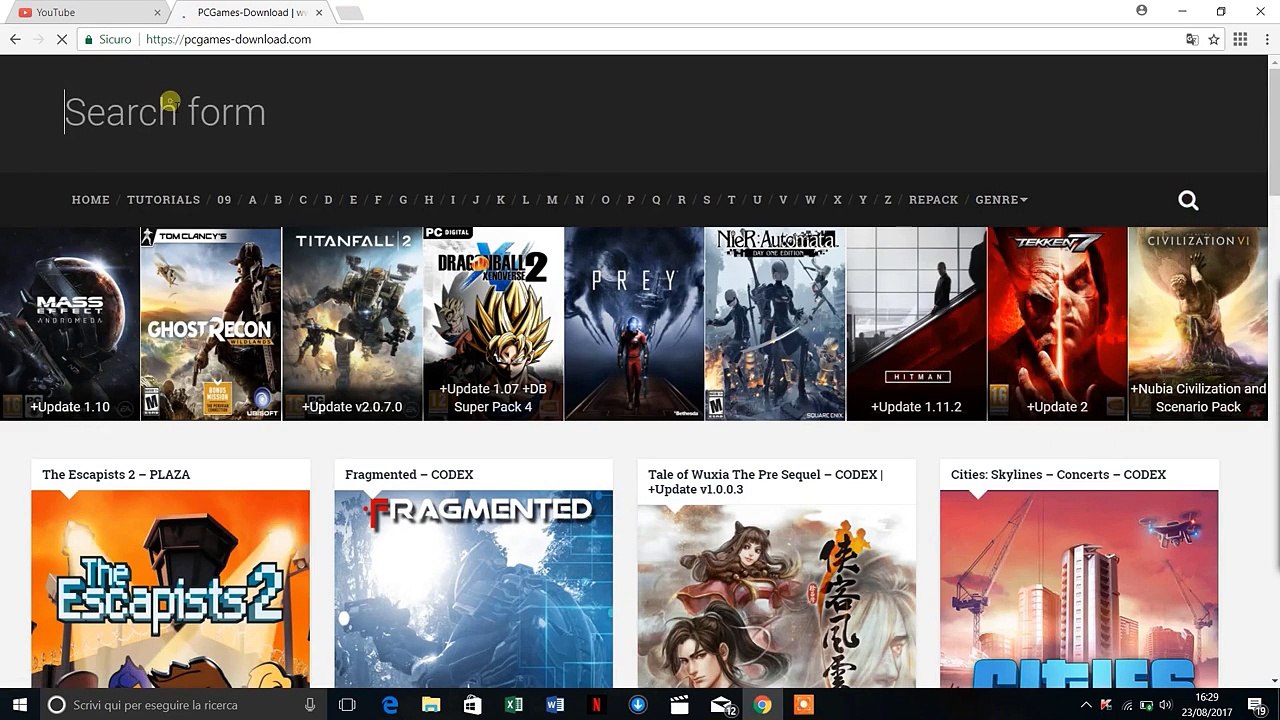Viewport: 1280px width, 720px height.
Task: Browse games starting with letter A
Action: tap(252, 200)
